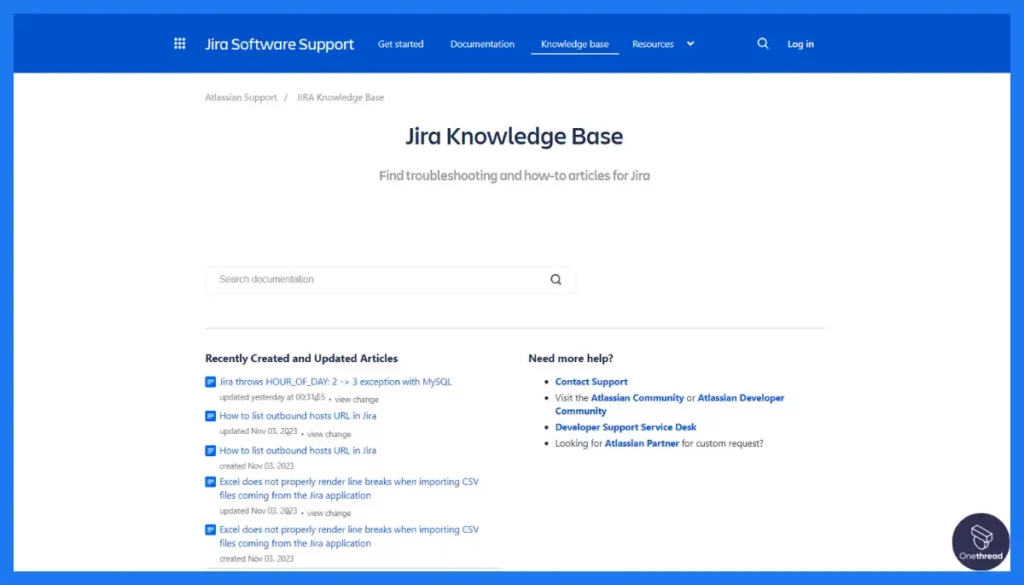The height and width of the screenshot is (585, 1024).
Task: View change for Excel CSV article
Action: click(x=329, y=513)
